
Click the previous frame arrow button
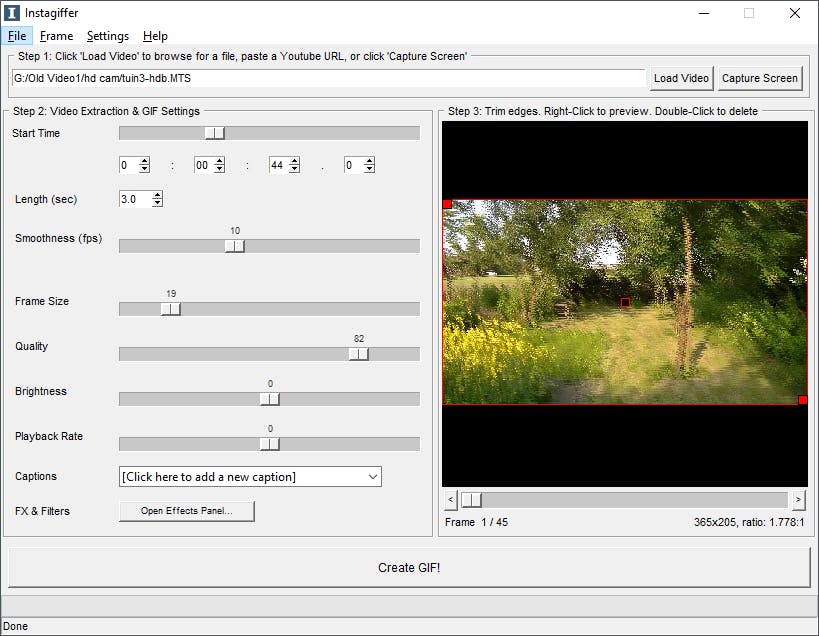[x=451, y=500]
